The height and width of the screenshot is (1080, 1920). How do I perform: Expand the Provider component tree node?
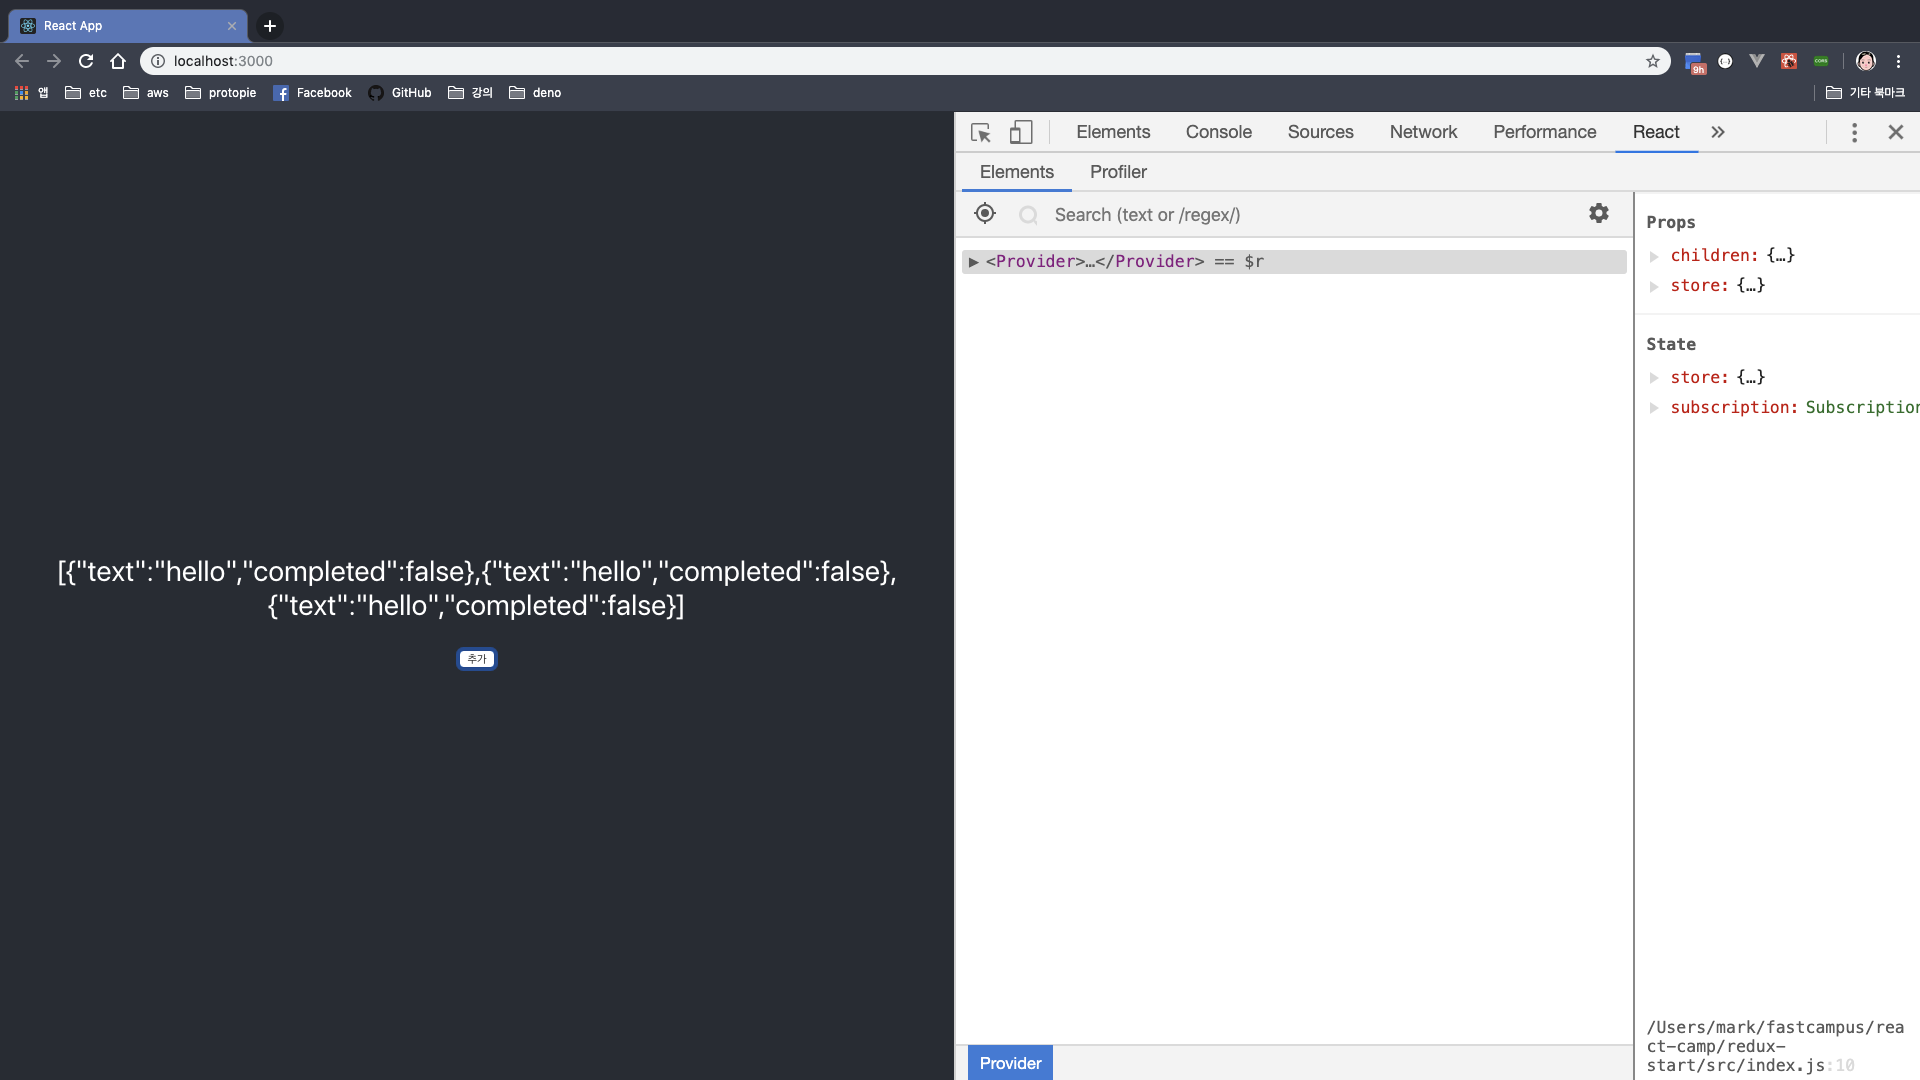(x=973, y=262)
